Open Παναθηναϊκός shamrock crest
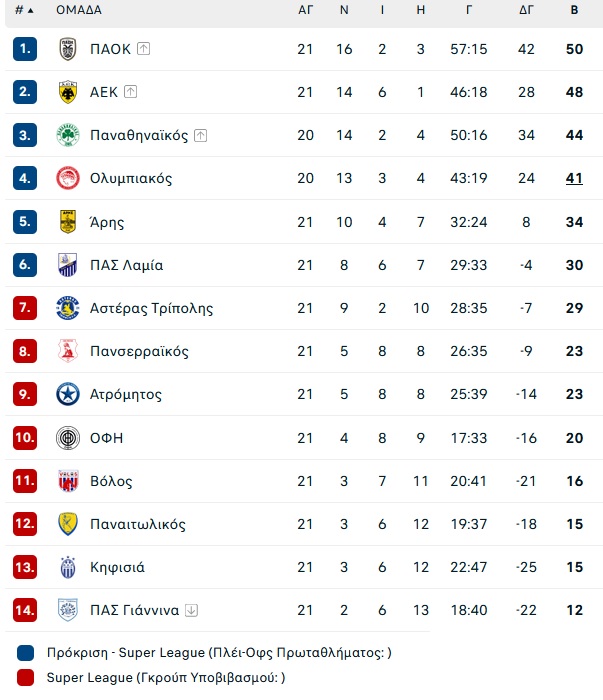Image resolution: width=603 pixels, height=700 pixels. (68, 135)
